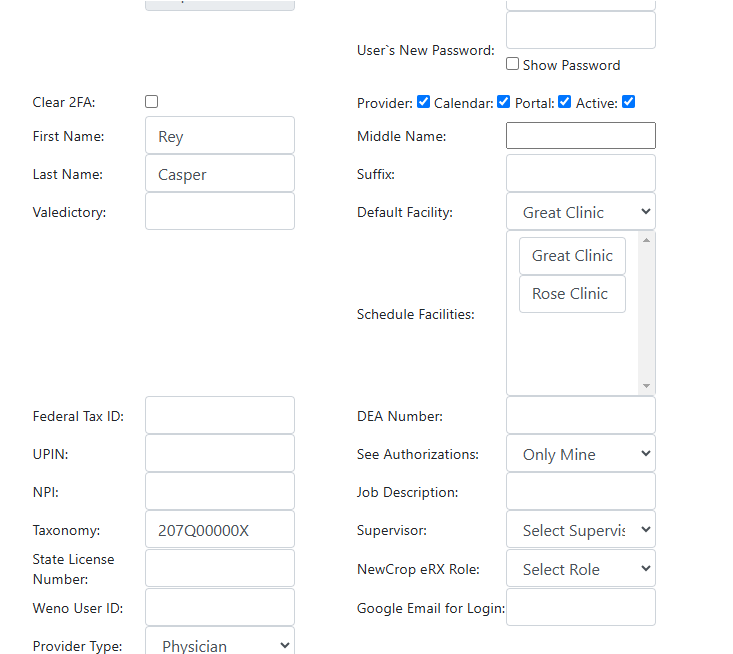
Task: Click the Schedule Facilities scroll up arrow
Action: click(x=647, y=240)
